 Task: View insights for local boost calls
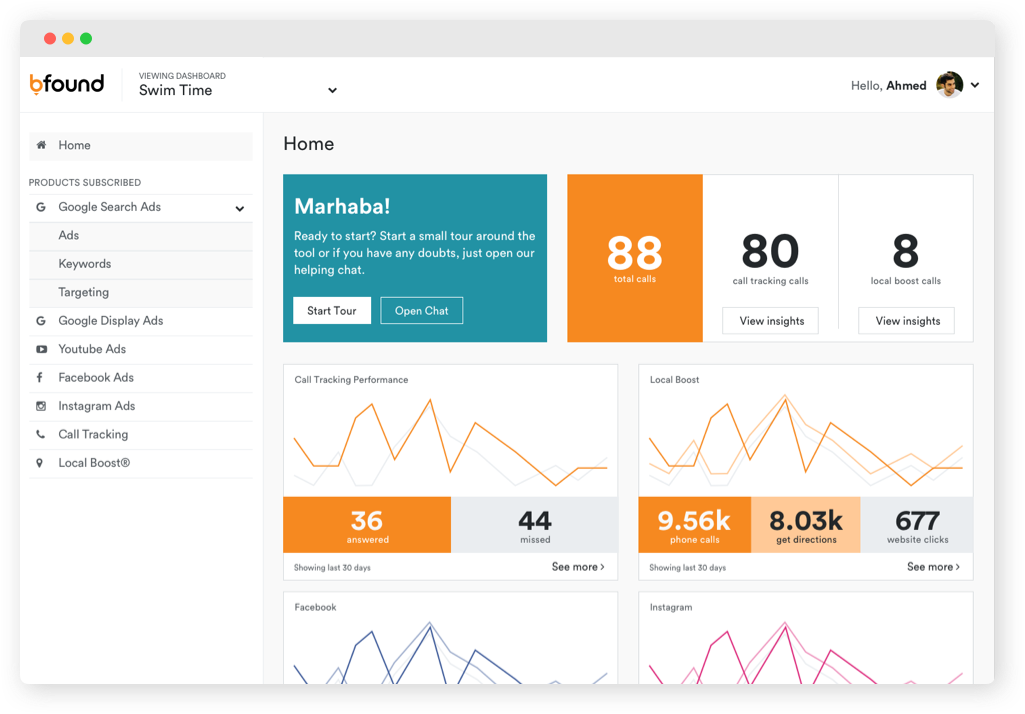(x=907, y=321)
